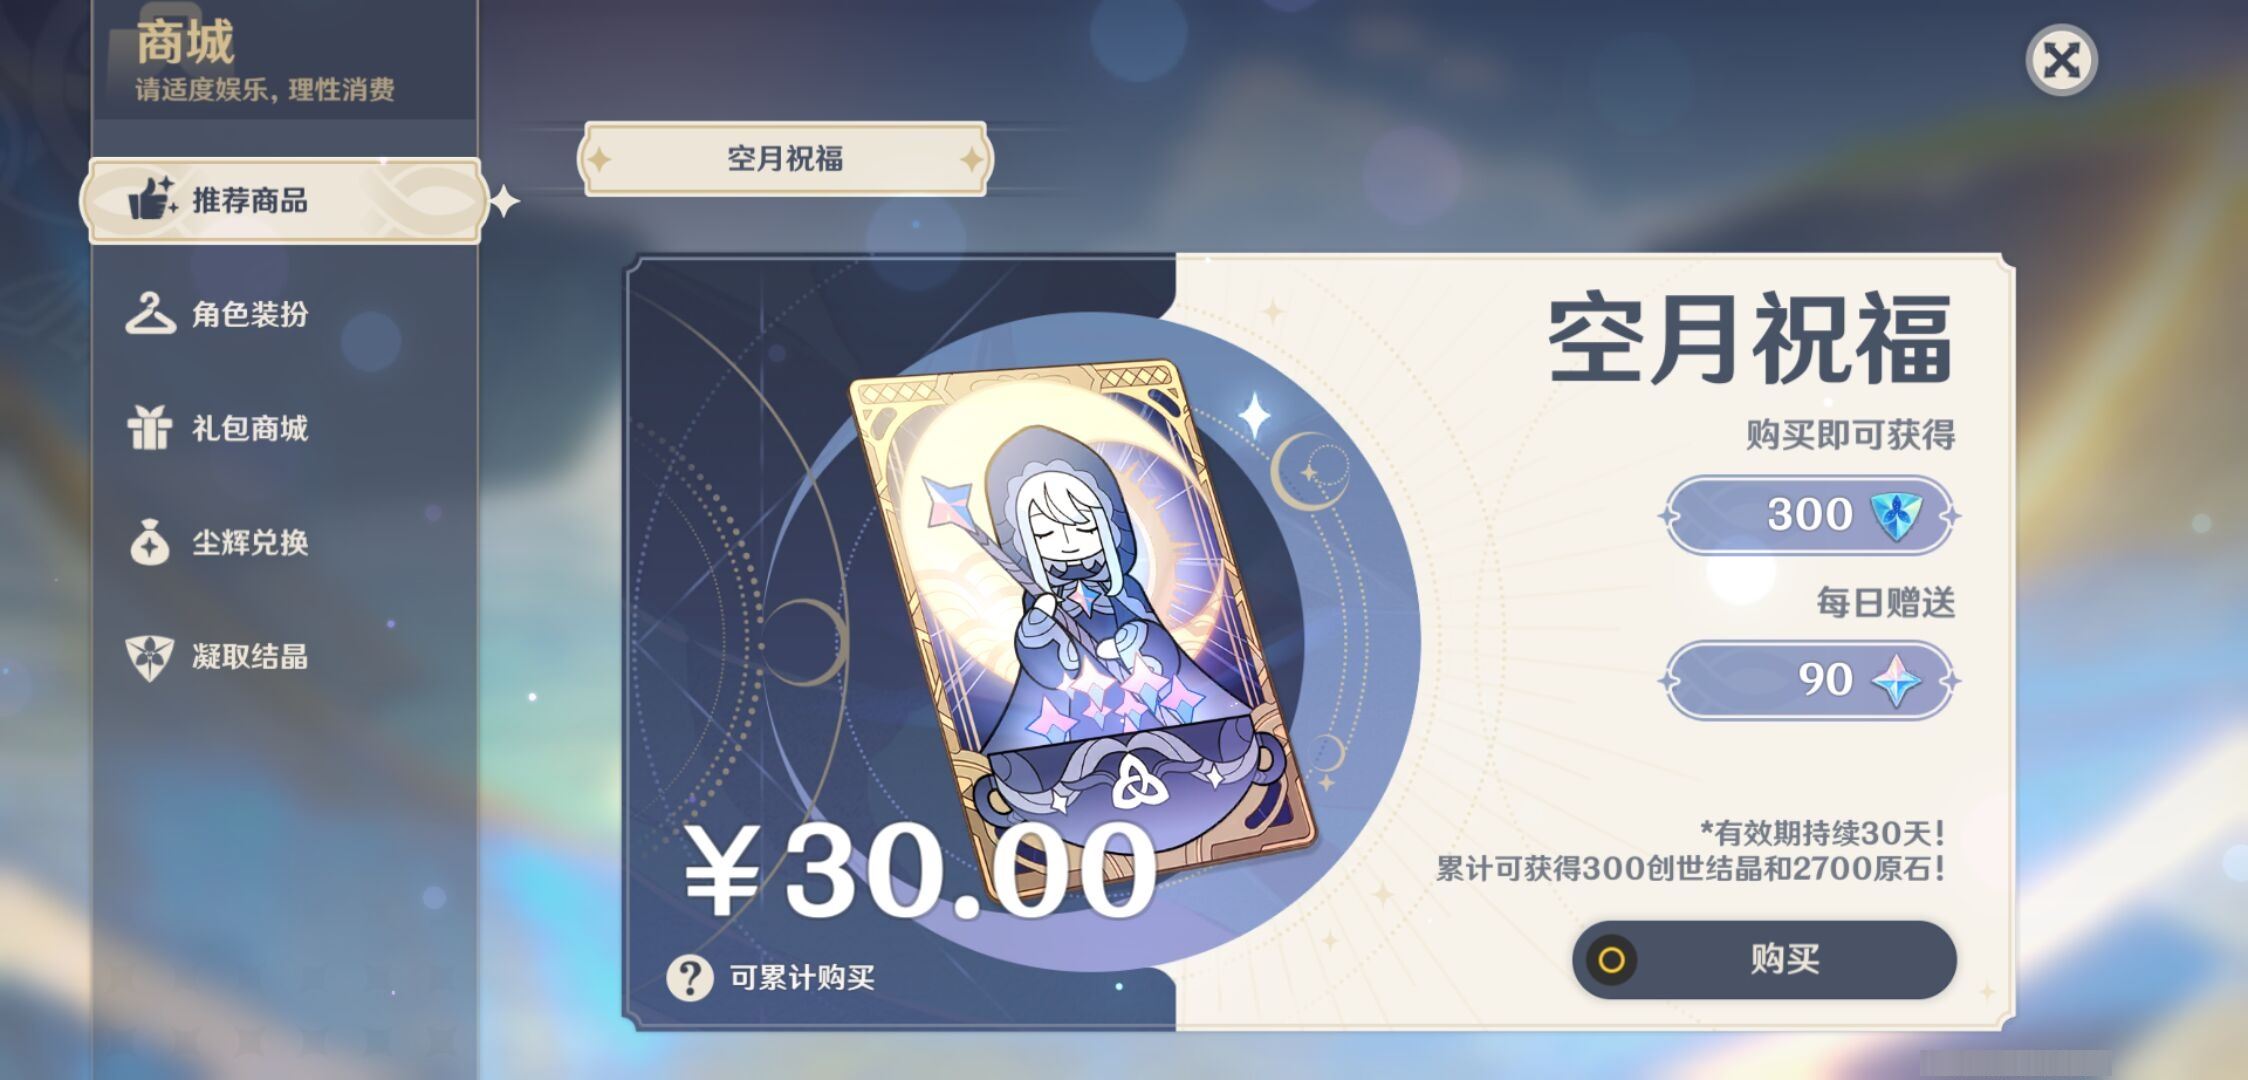The height and width of the screenshot is (1080, 2248).
Task: Click the thumbs-up icon for 推荐商品
Action: point(153,198)
